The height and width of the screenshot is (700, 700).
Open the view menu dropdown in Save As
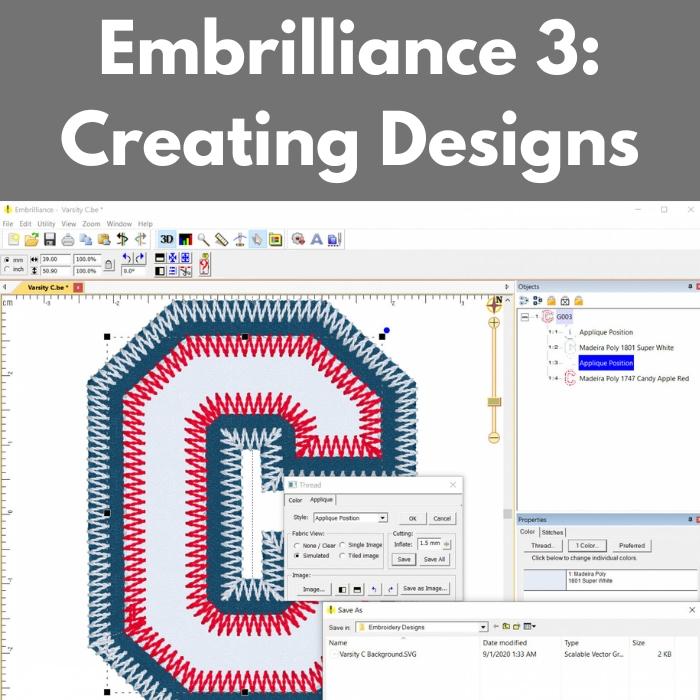[529, 626]
